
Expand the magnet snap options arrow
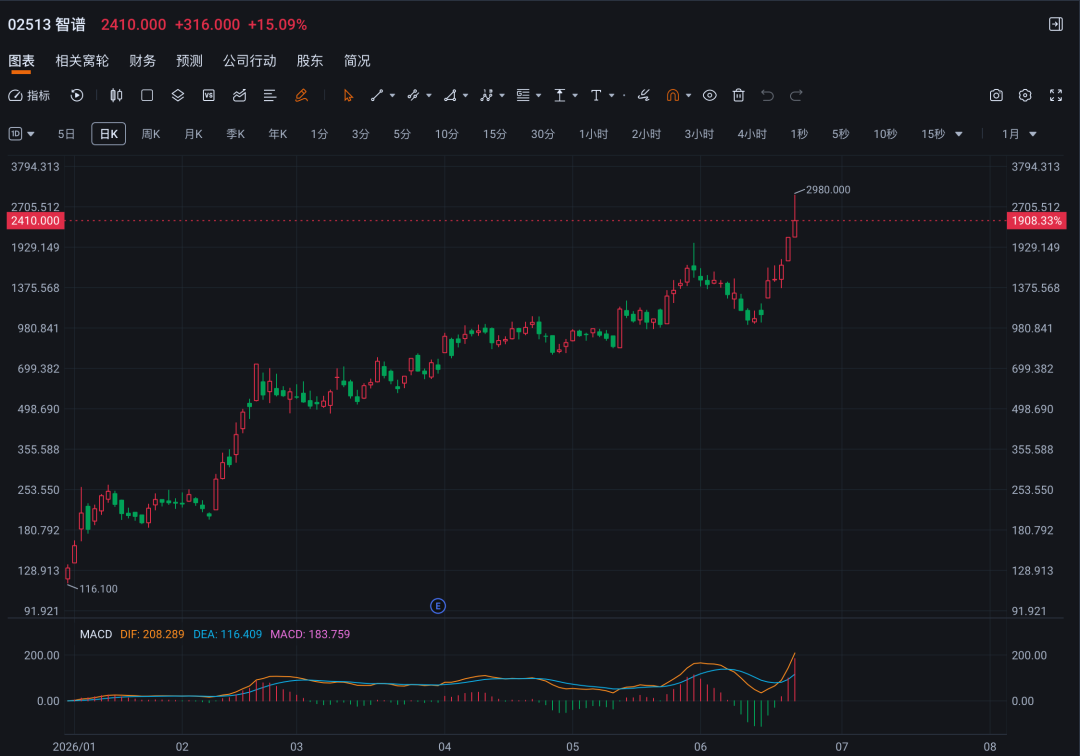[x=689, y=96]
